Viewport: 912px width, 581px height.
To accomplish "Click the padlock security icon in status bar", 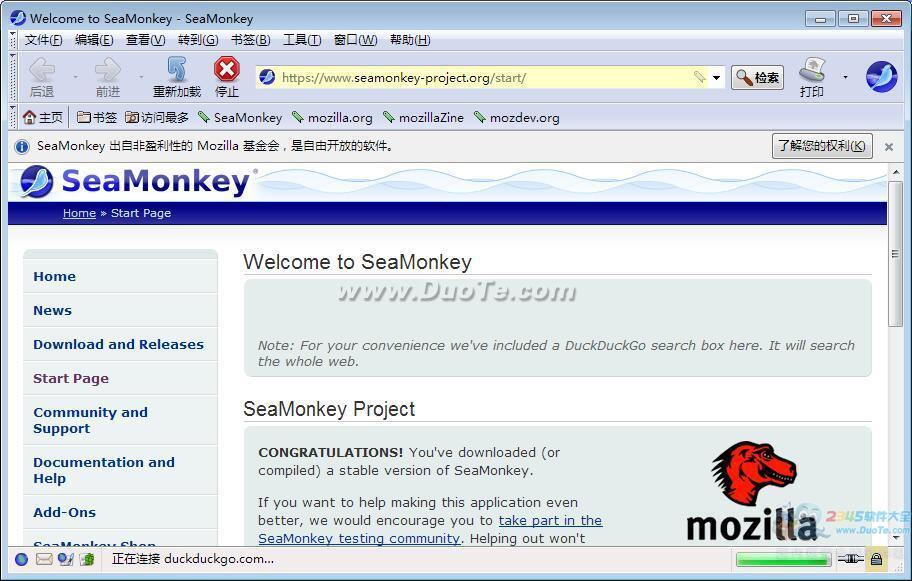I will pos(876,559).
